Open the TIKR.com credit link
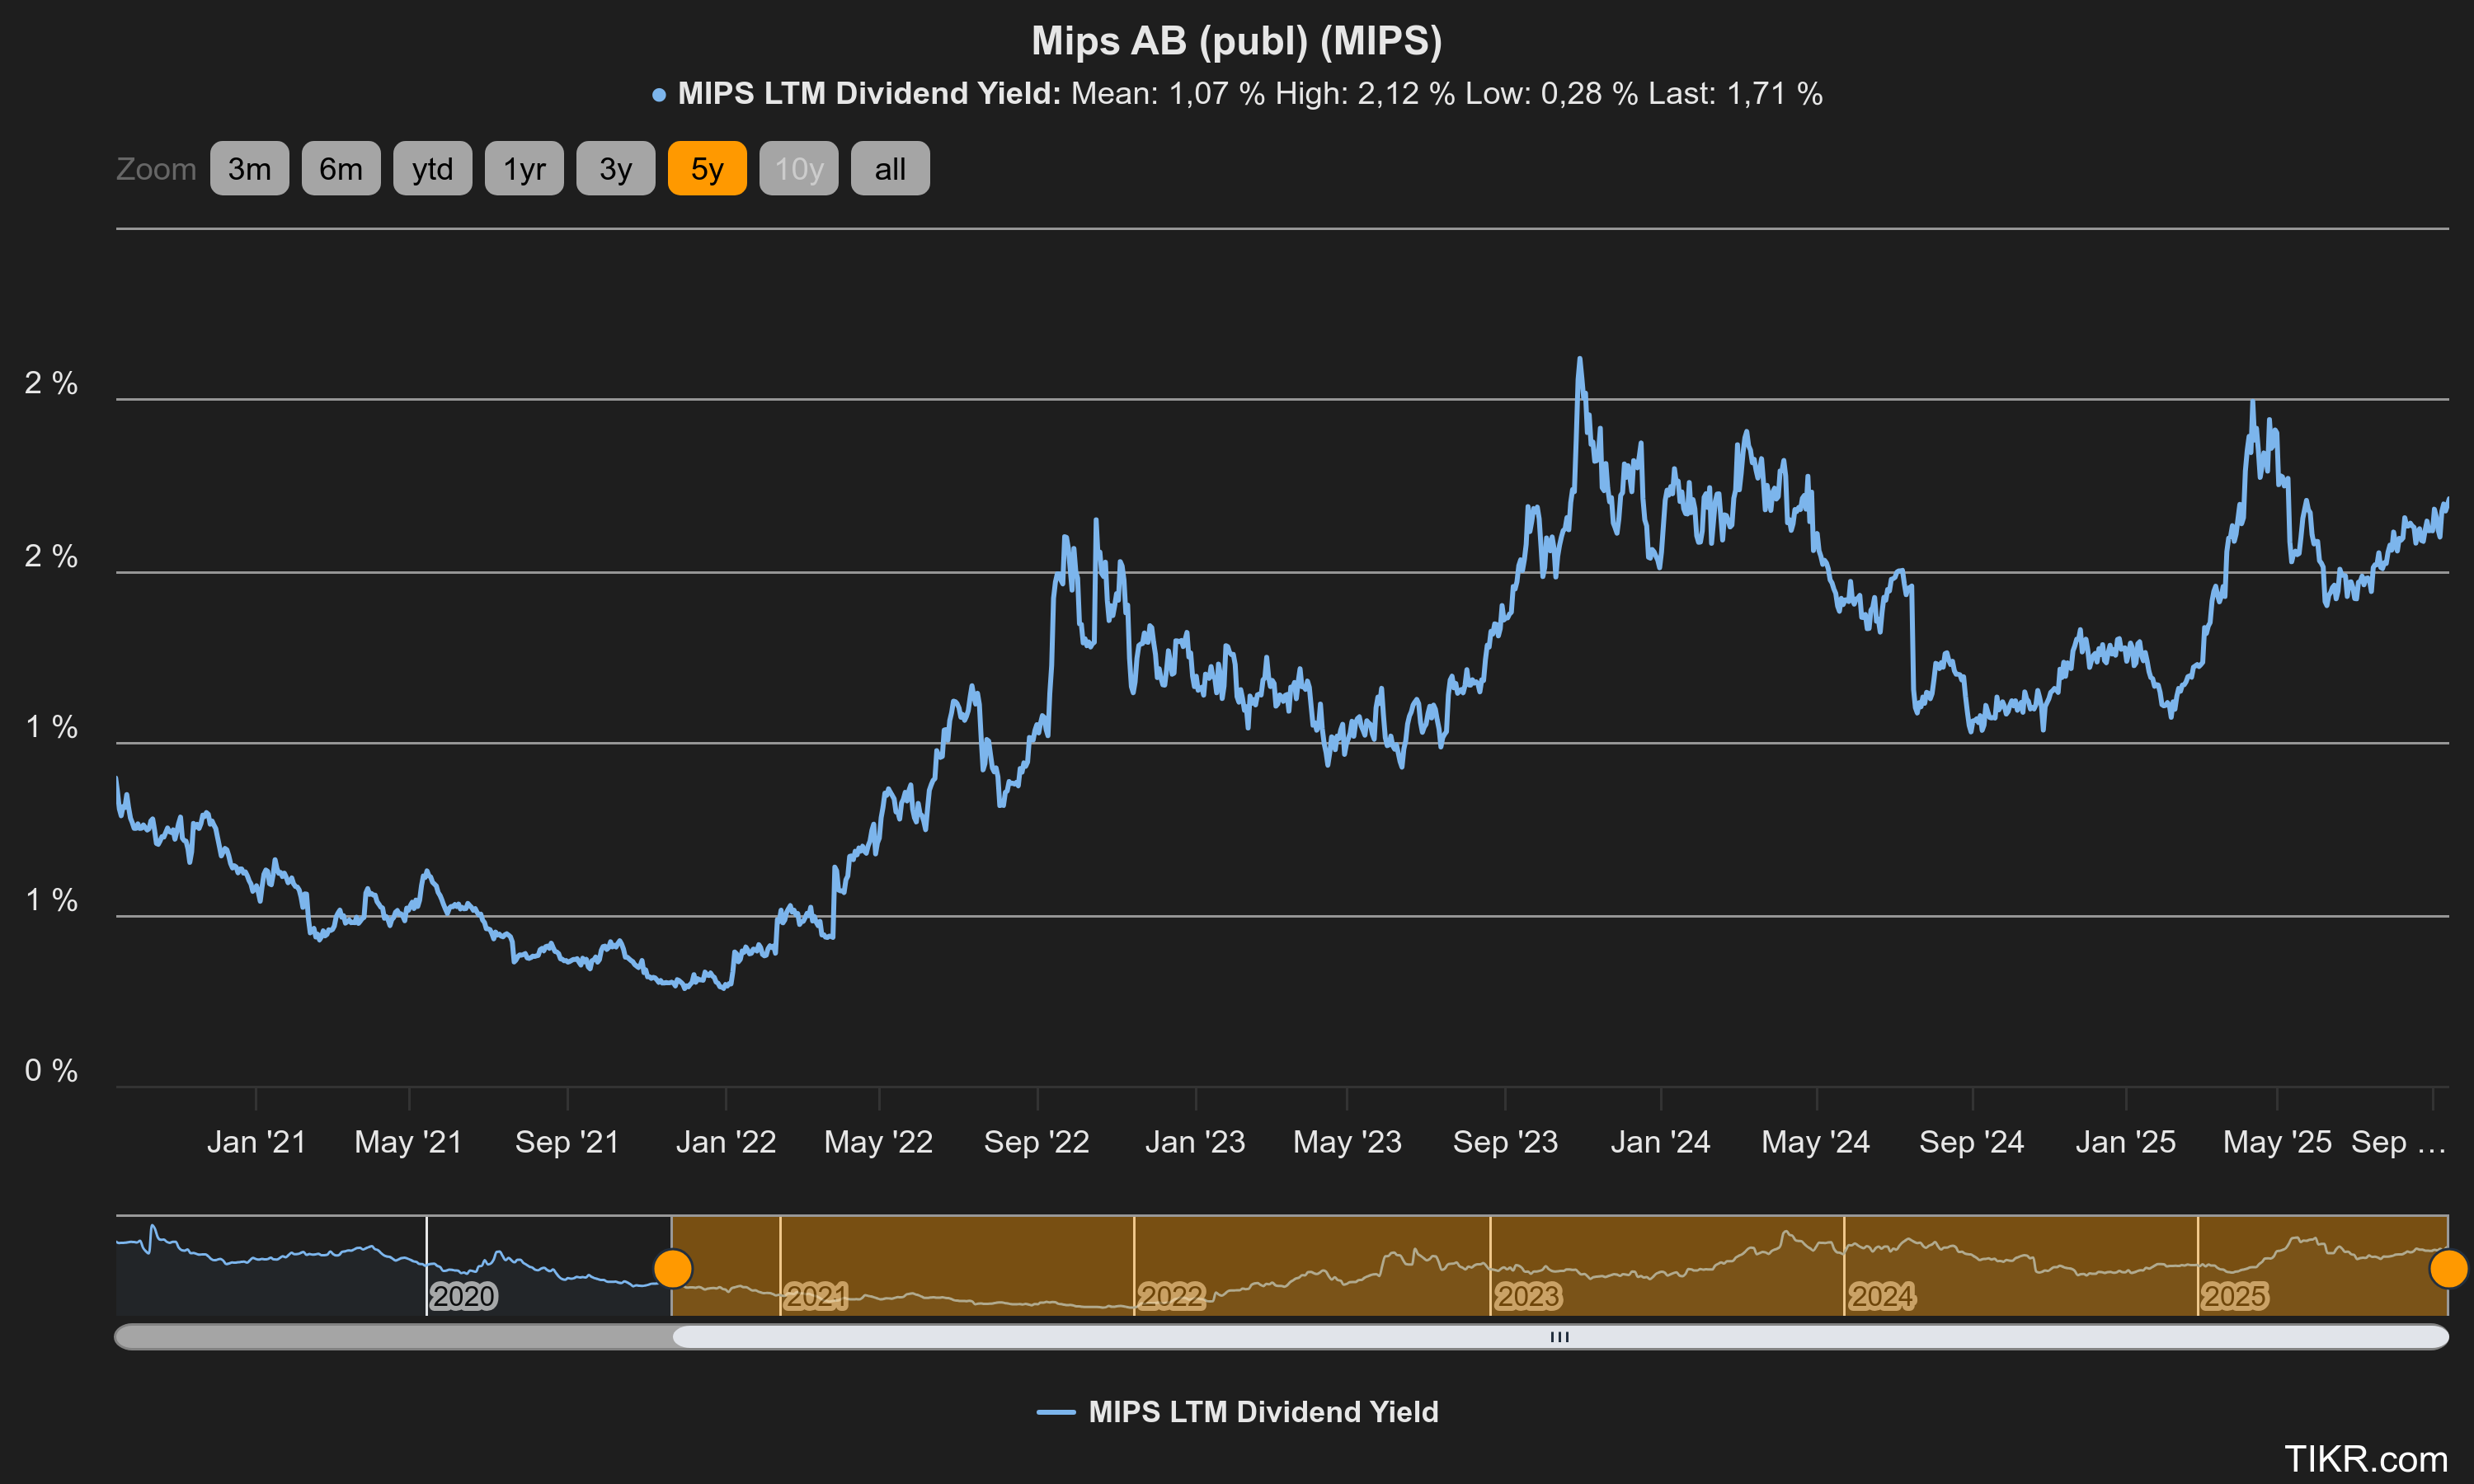2474x1484 pixels. pos(2365,1458)
